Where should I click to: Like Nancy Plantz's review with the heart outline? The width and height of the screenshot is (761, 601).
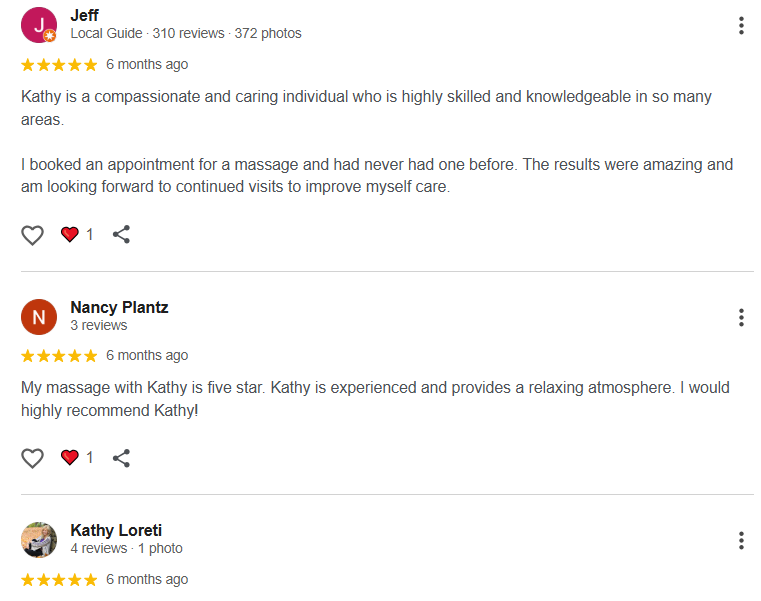(33, 458)
